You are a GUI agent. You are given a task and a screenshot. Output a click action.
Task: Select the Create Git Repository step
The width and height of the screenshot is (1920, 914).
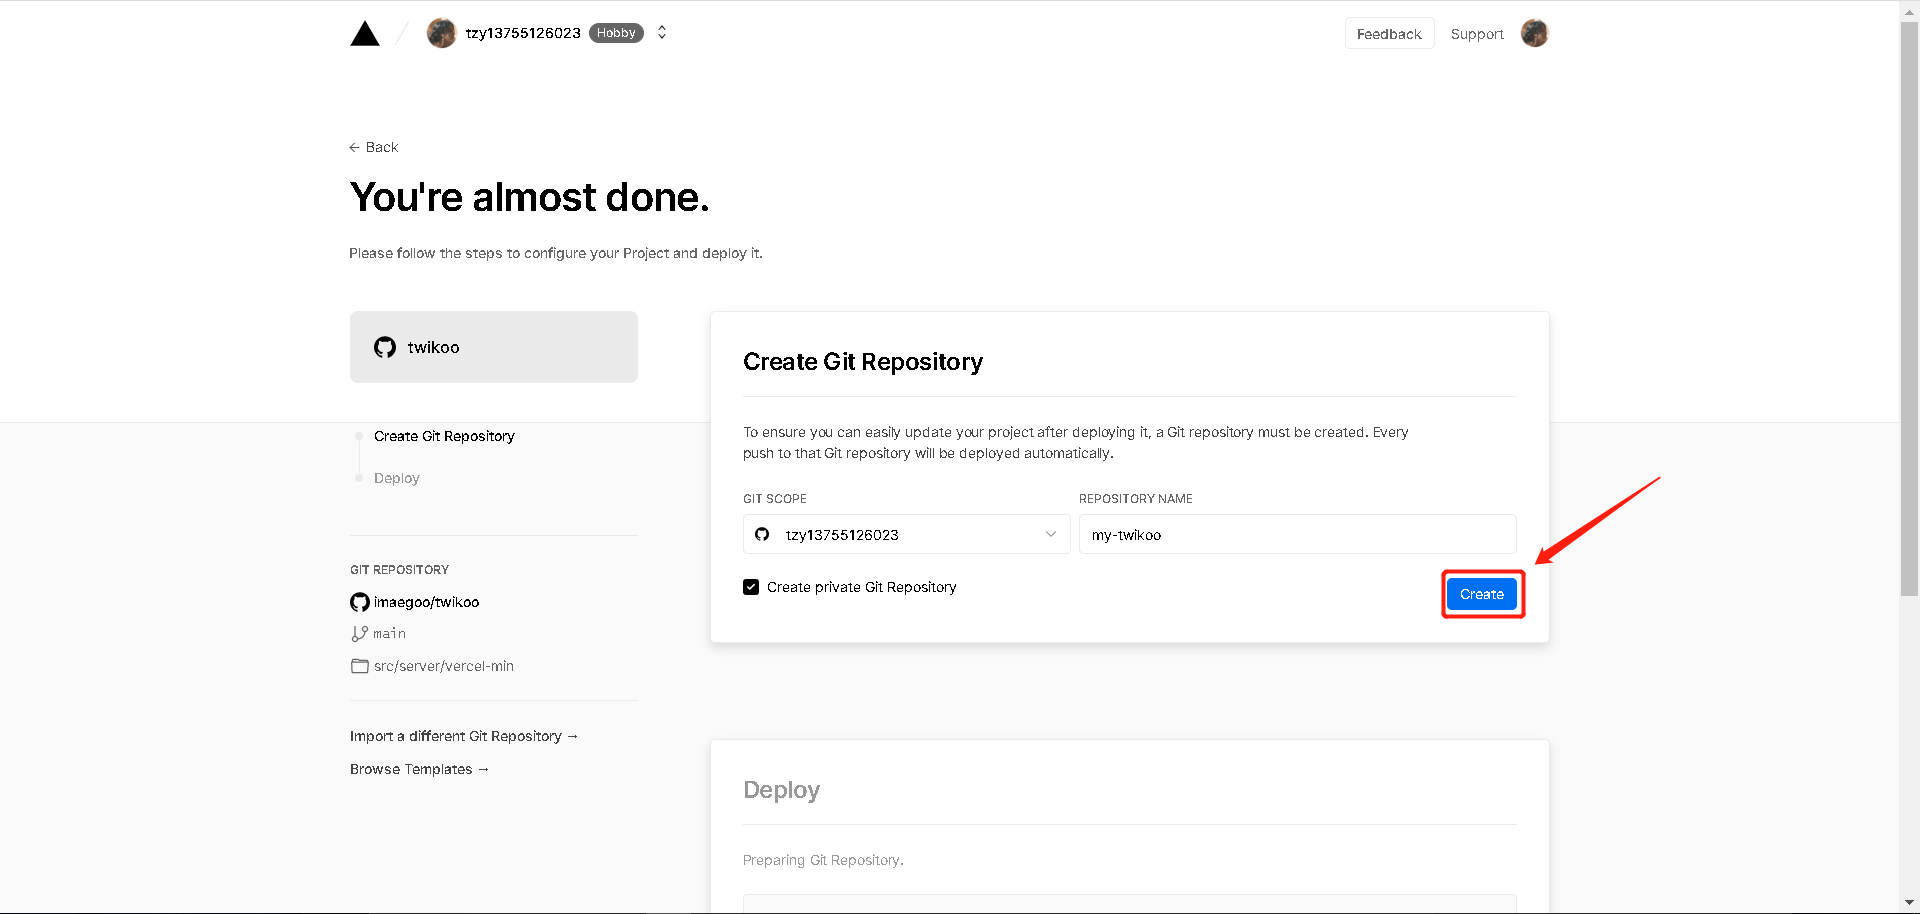point(444,436)
